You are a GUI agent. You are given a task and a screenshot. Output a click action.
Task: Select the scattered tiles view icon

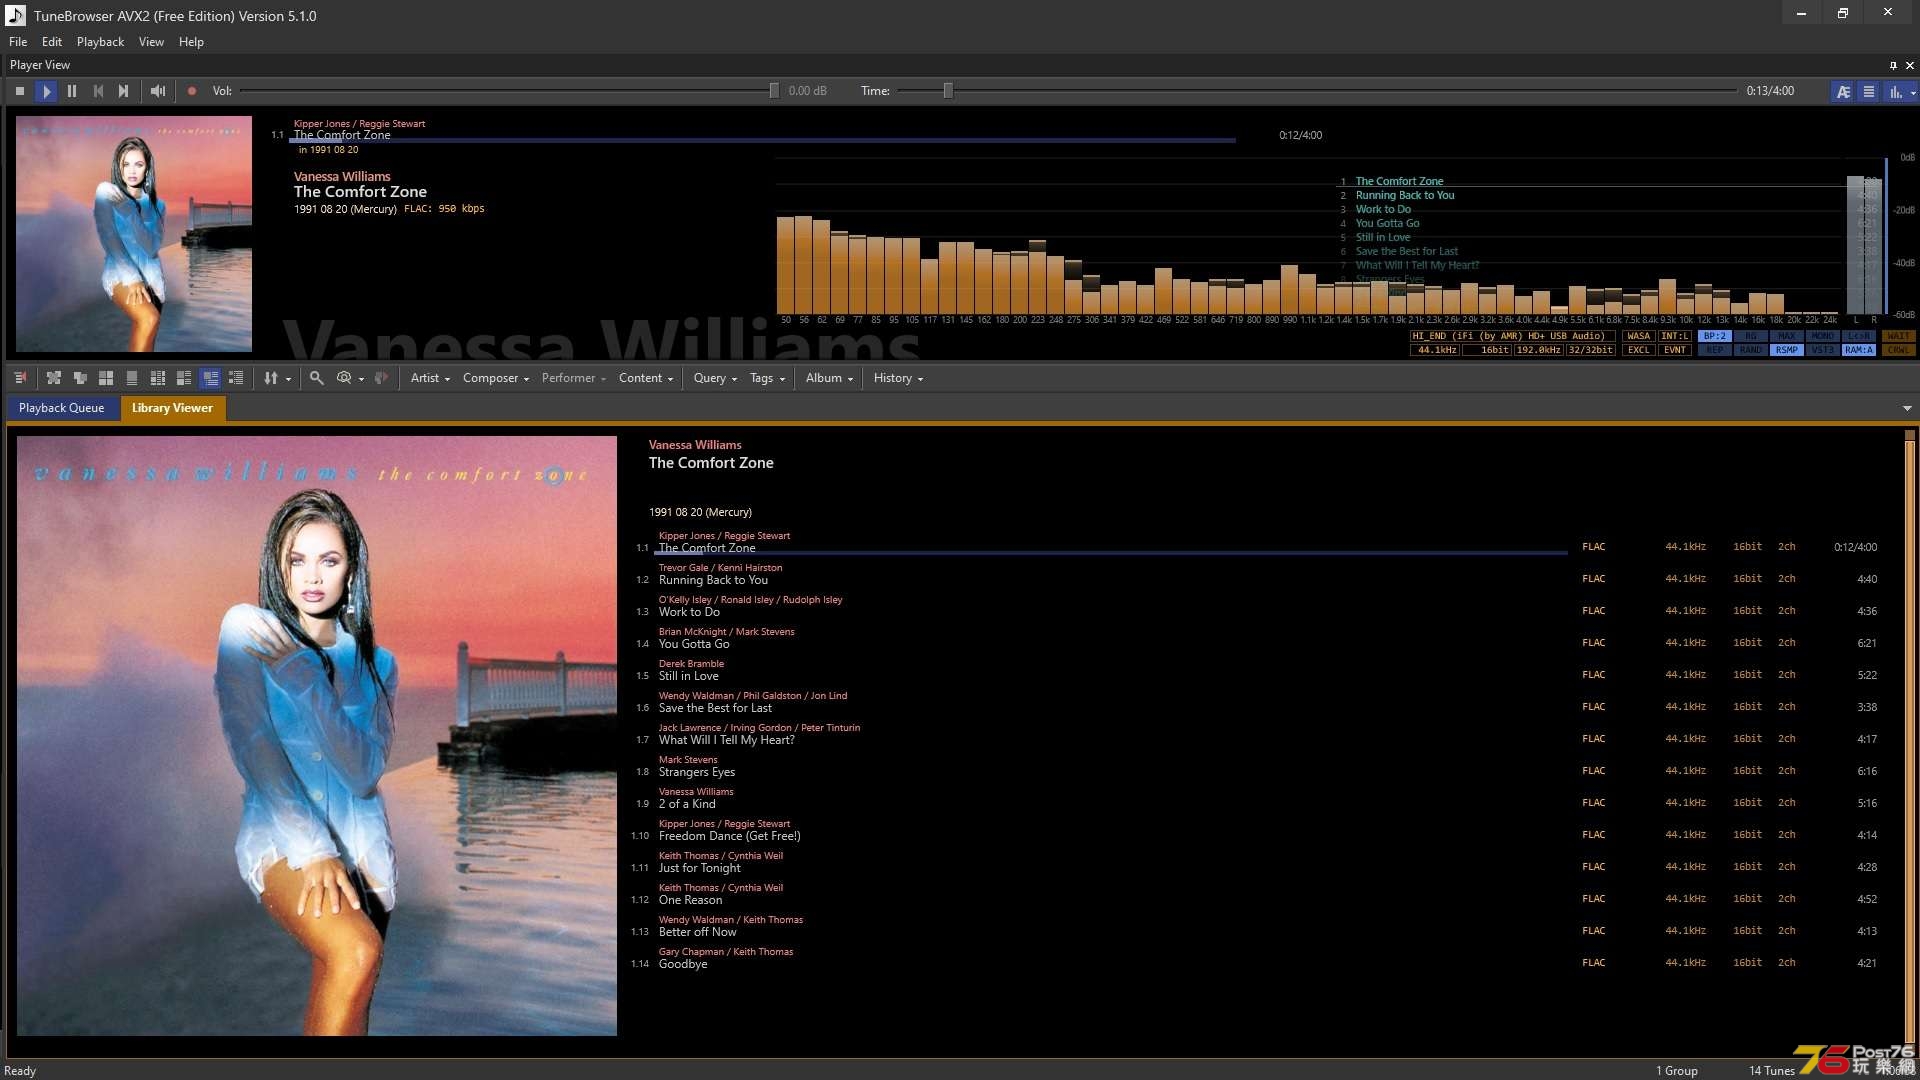(54, 378)
